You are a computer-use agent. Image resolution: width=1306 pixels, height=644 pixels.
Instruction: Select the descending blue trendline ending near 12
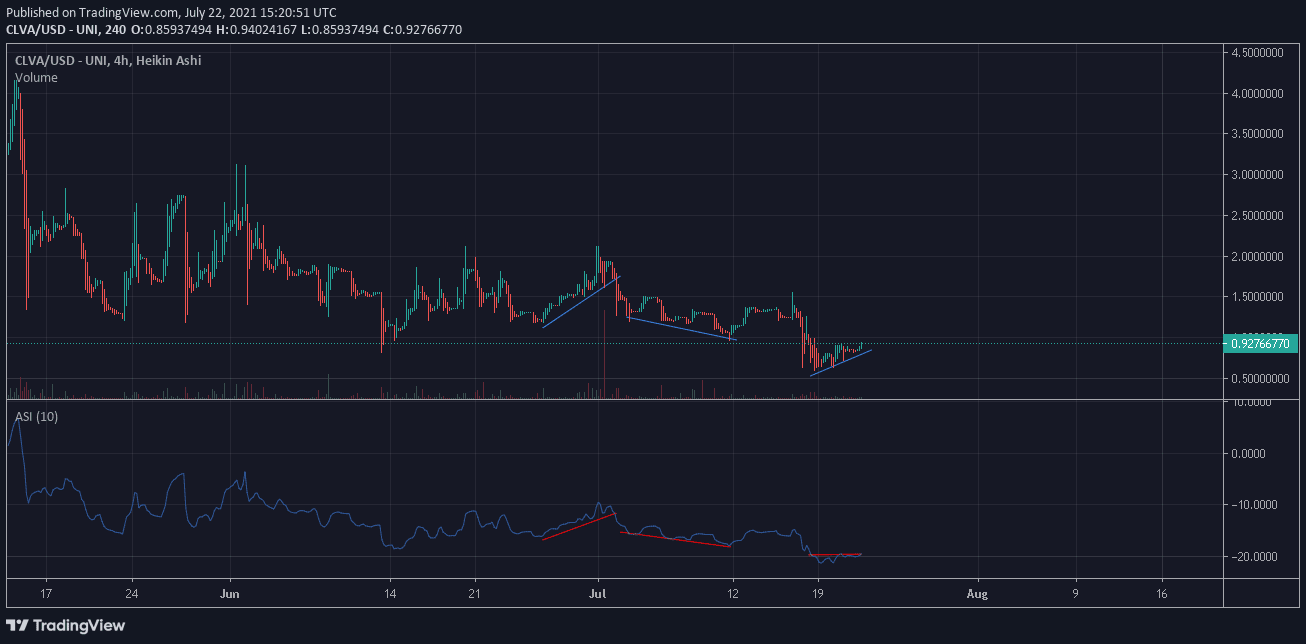pyautogui.click(x=680, y=329)
